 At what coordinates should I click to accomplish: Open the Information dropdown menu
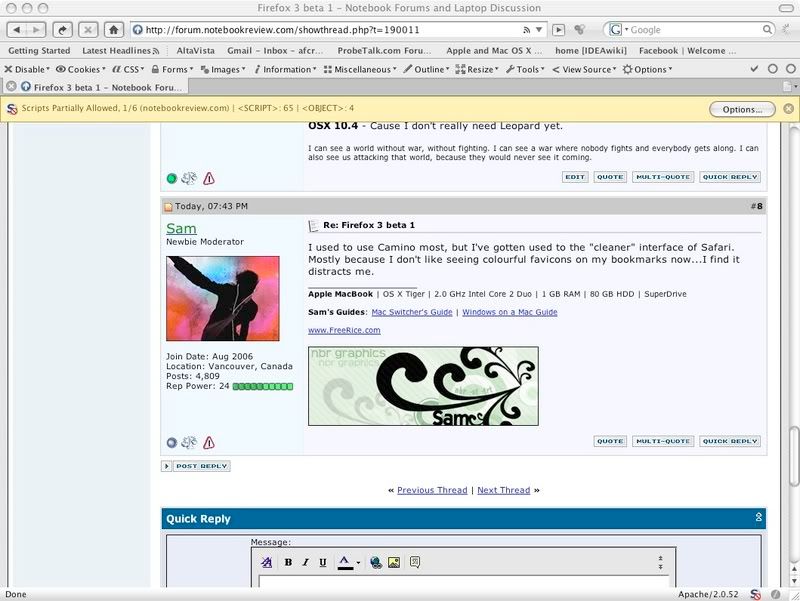click(286, 69)
